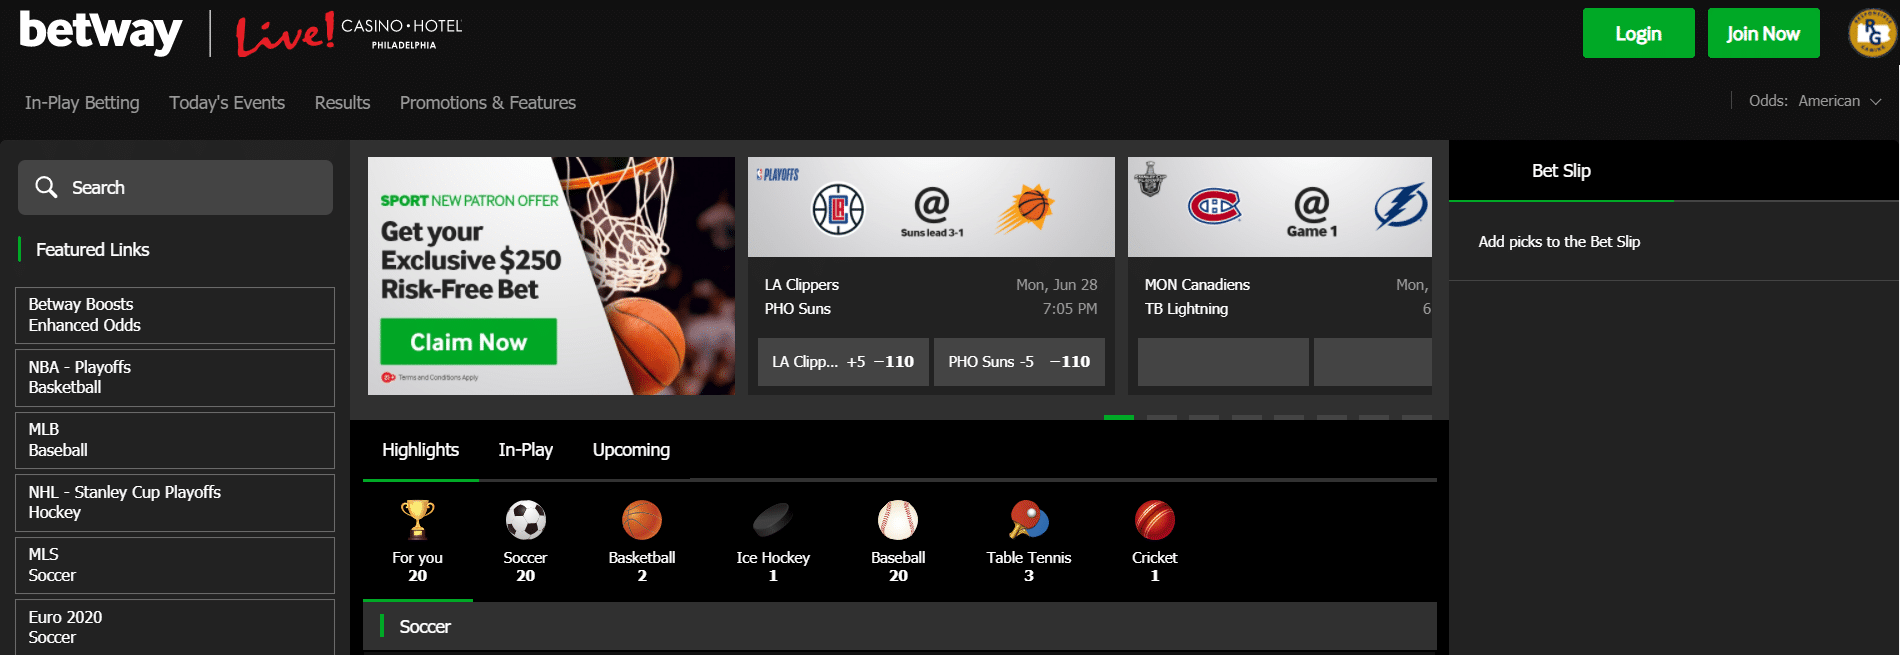The image size is (1900, 655).
Task: Click the search magnifier icon
Action: pos(46,187)
